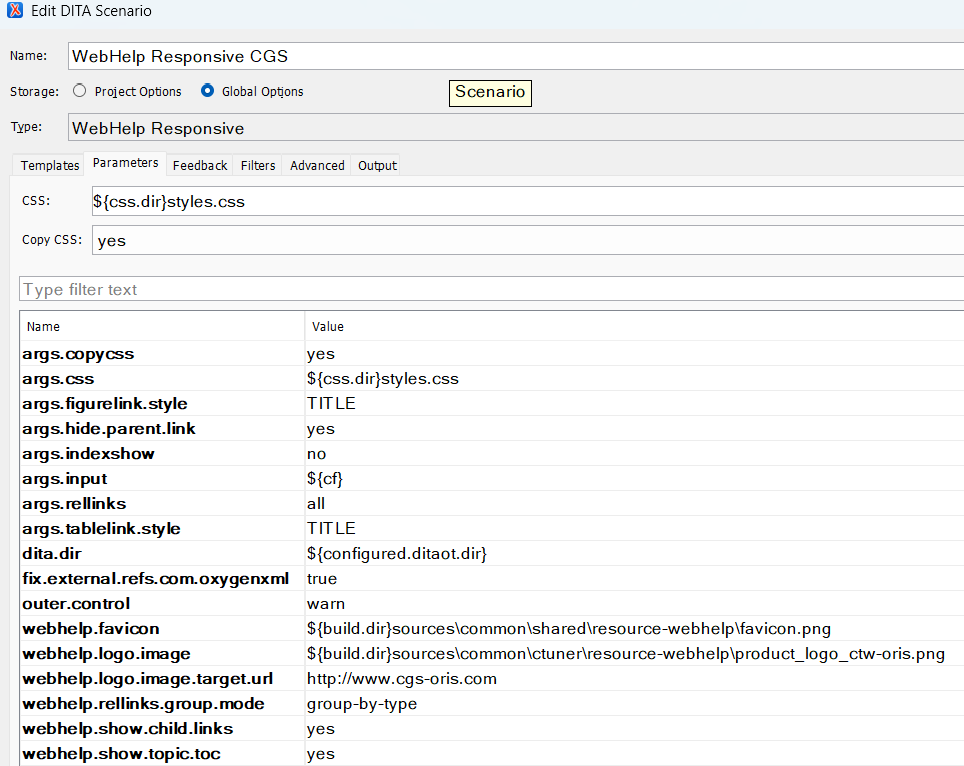This screenshot has height=766, width=964.
Task: Select the dita.dir parameter
Action: [52, 554]
